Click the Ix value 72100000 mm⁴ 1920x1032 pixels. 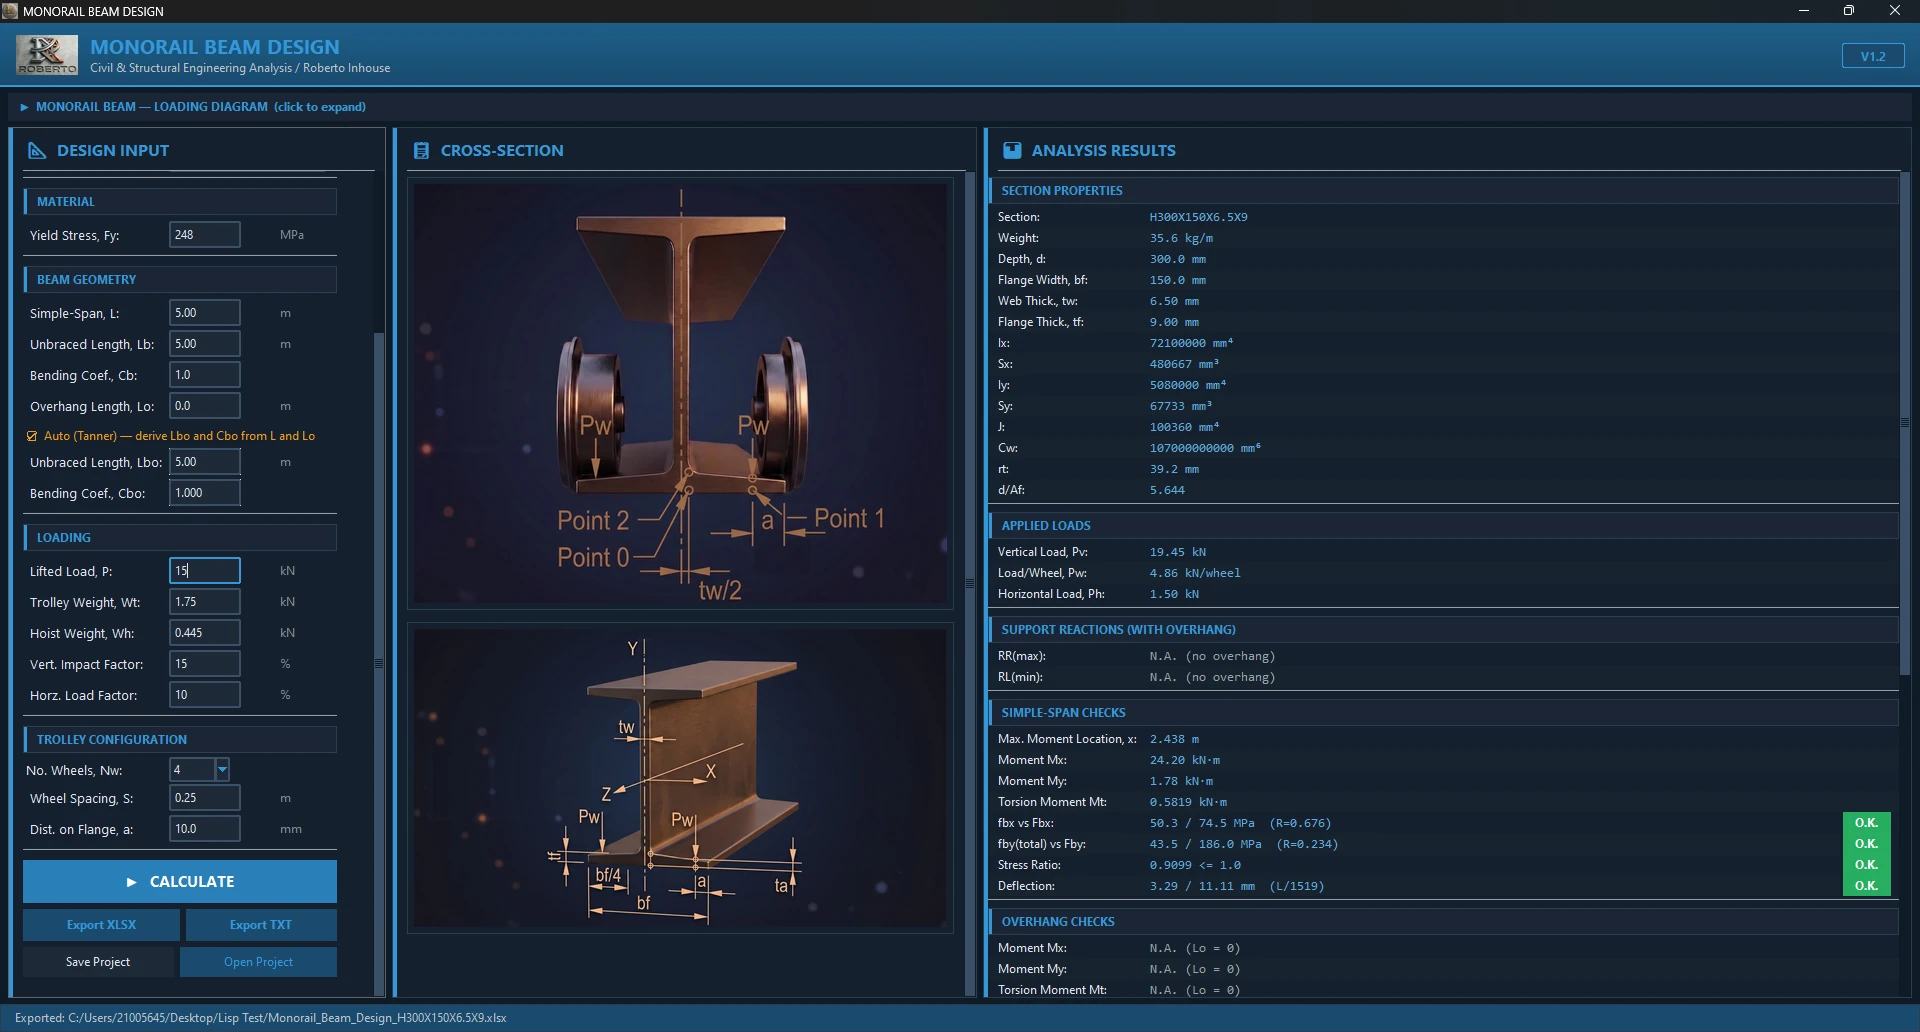click(x=1191, y=343)
